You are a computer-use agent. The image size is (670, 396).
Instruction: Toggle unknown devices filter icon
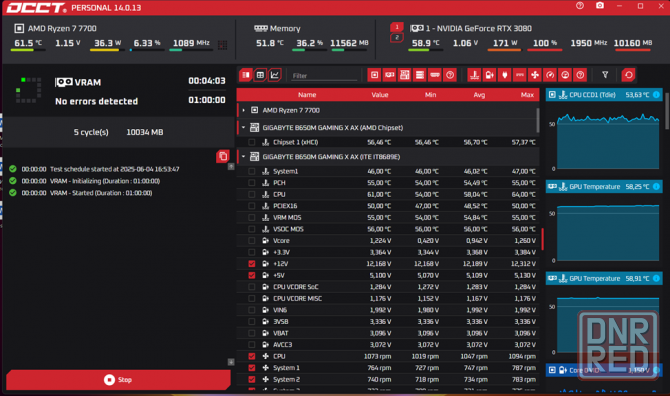[x=450, y=75]
